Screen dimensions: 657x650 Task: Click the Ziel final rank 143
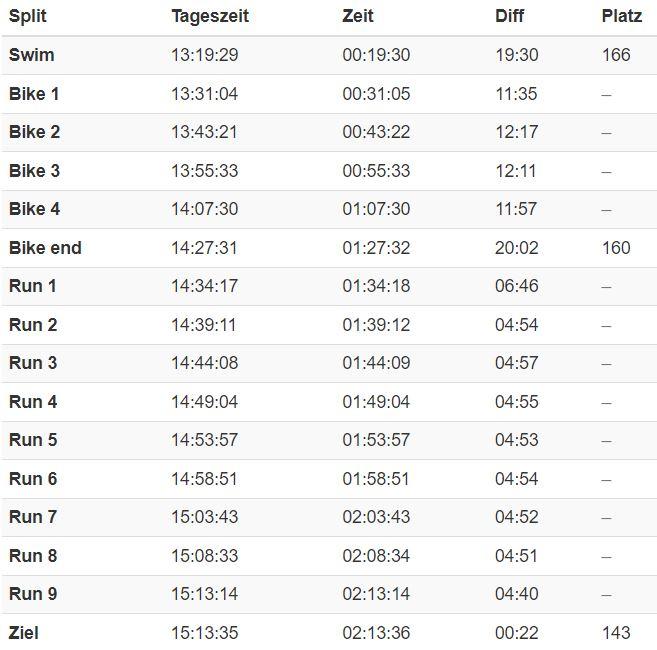(x=616, y=633)
